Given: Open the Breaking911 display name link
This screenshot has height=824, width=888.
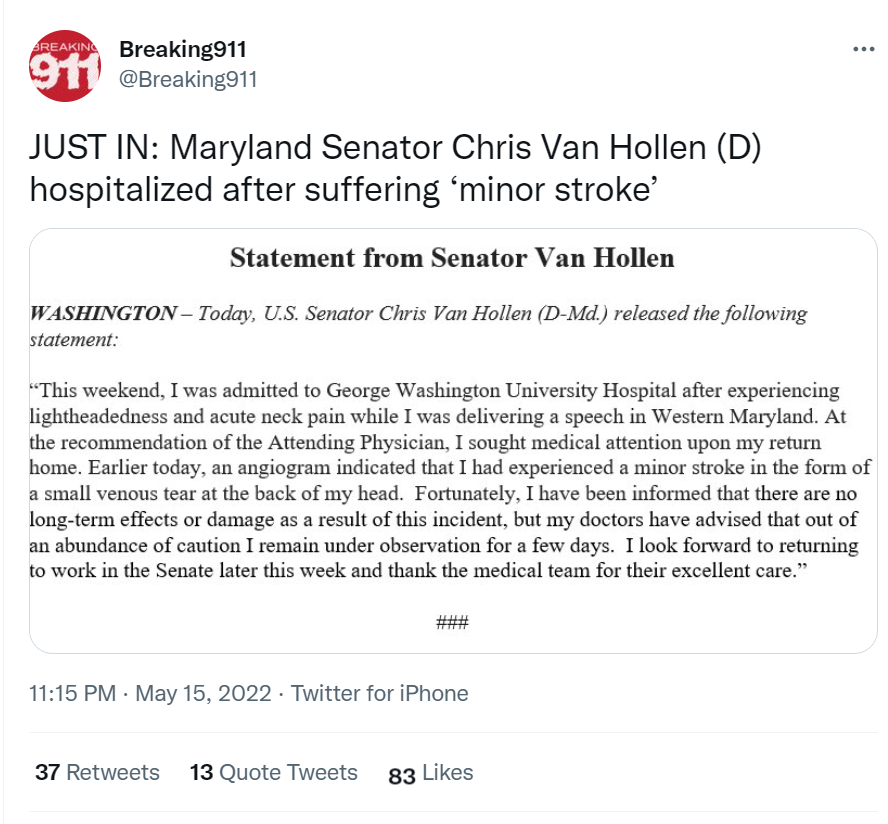Looking at the screenshot, I should coord(183,50).
